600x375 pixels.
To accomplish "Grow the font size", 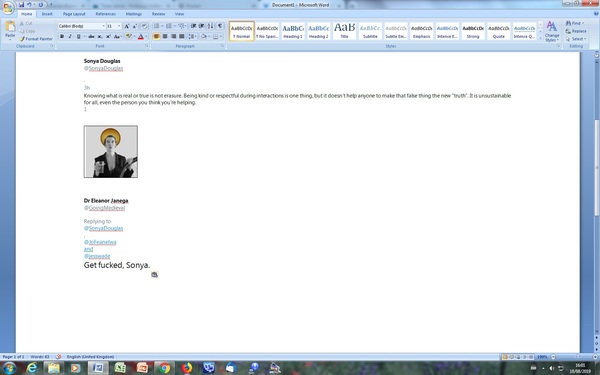I will pyautogui.click(x=127, y=26).
